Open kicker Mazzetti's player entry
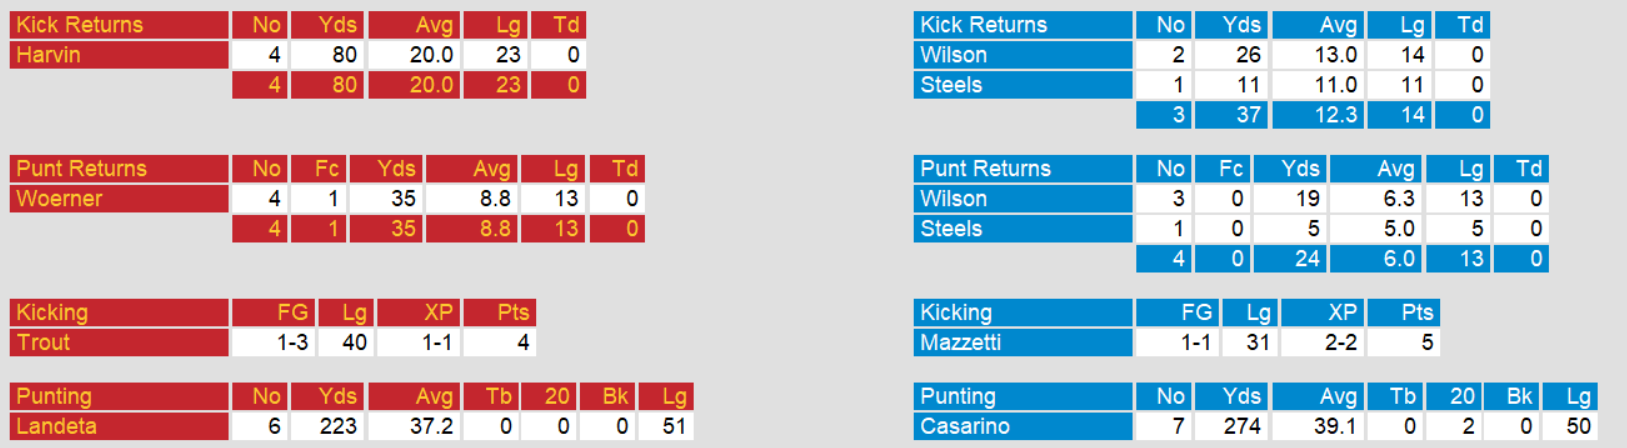1627x448 pixels. click(960, 343)
